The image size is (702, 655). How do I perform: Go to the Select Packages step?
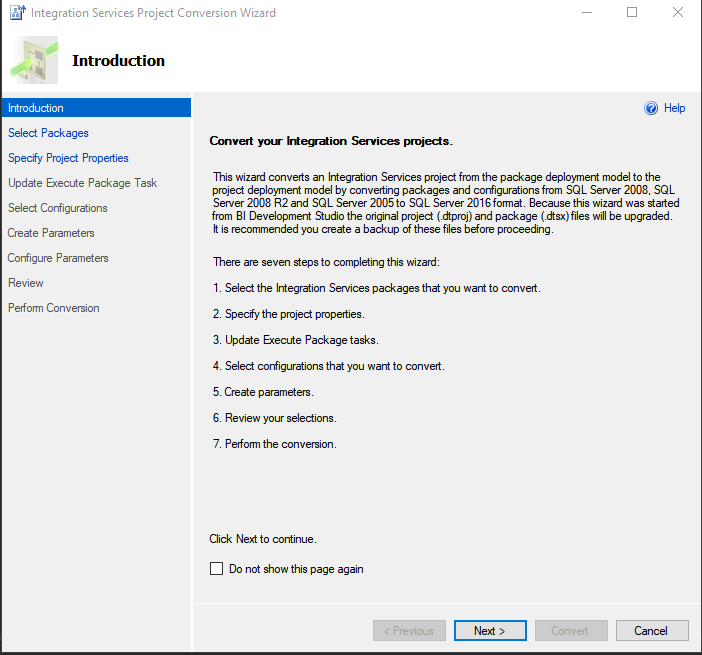[48, 133]
